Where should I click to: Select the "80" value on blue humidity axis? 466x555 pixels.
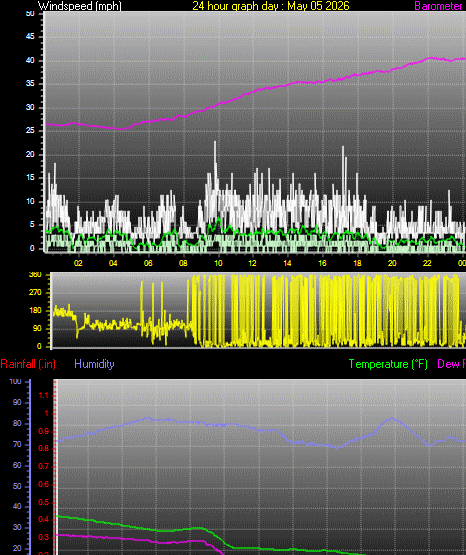tap(17, 423)
